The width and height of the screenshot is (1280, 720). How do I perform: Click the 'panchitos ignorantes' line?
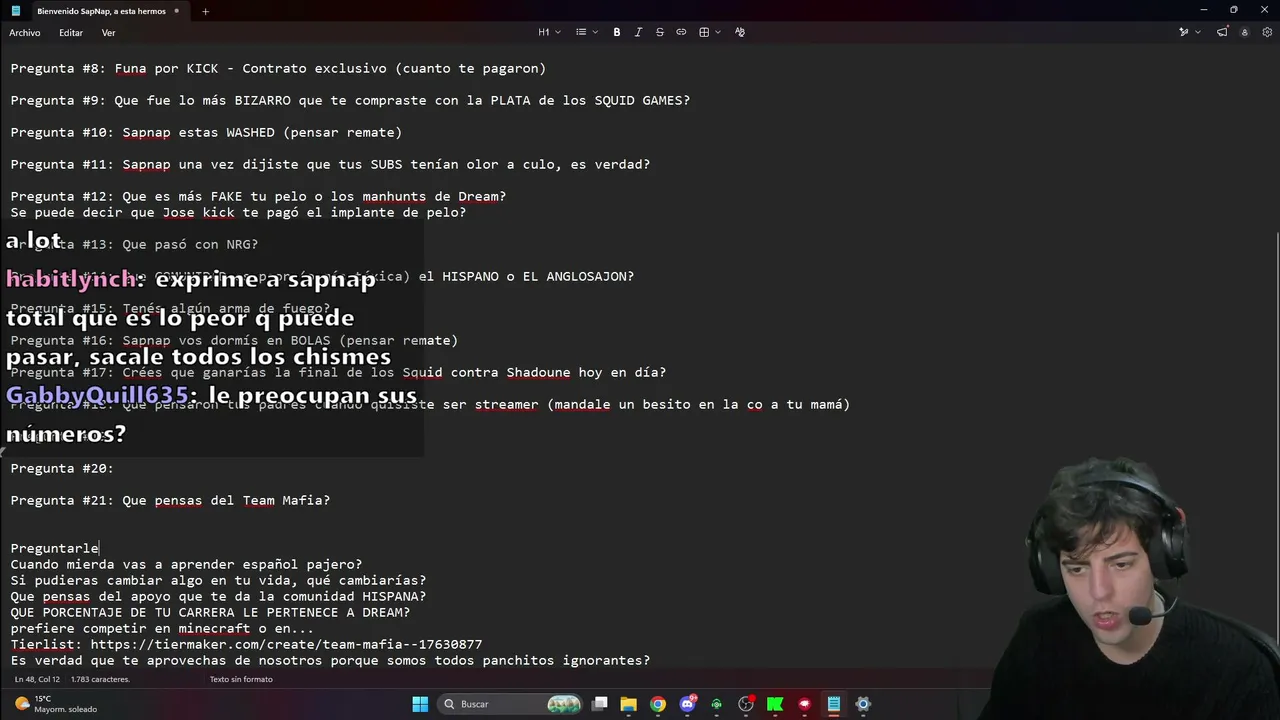[x=330, y=661]
